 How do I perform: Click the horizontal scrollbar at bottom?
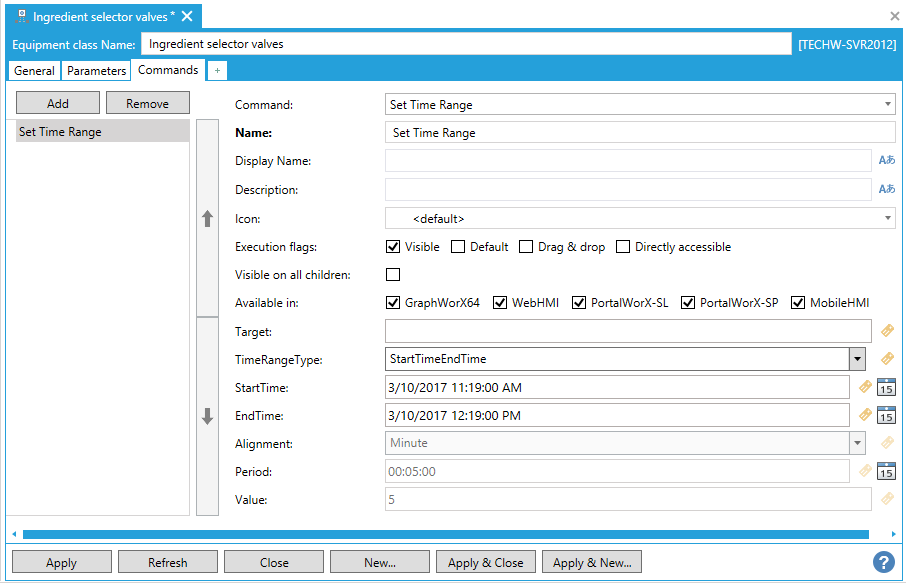click(445, 534)
